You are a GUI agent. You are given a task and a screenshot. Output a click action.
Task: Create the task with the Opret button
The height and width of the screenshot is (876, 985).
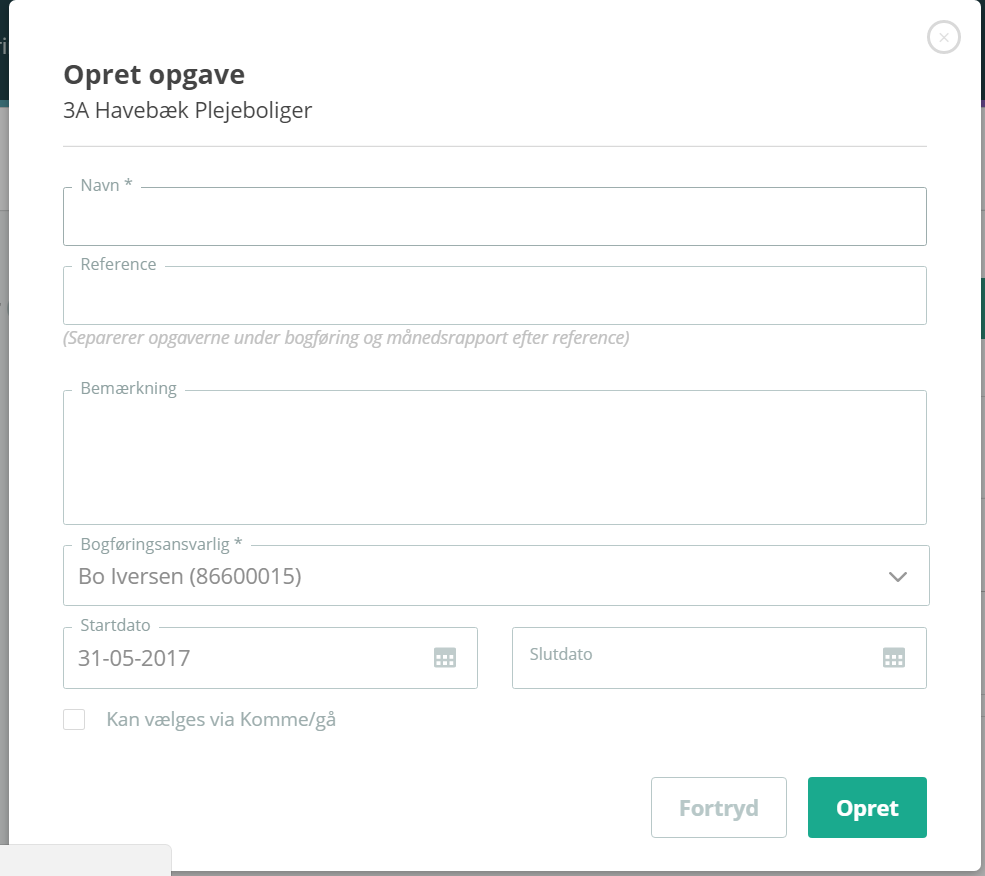click(867, 808)
